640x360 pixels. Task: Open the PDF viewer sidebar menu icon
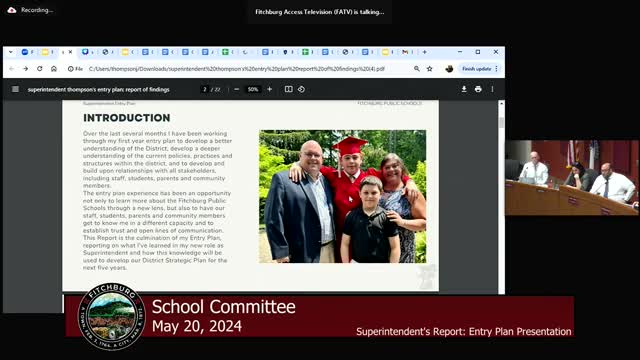click(x=15, y=89)
